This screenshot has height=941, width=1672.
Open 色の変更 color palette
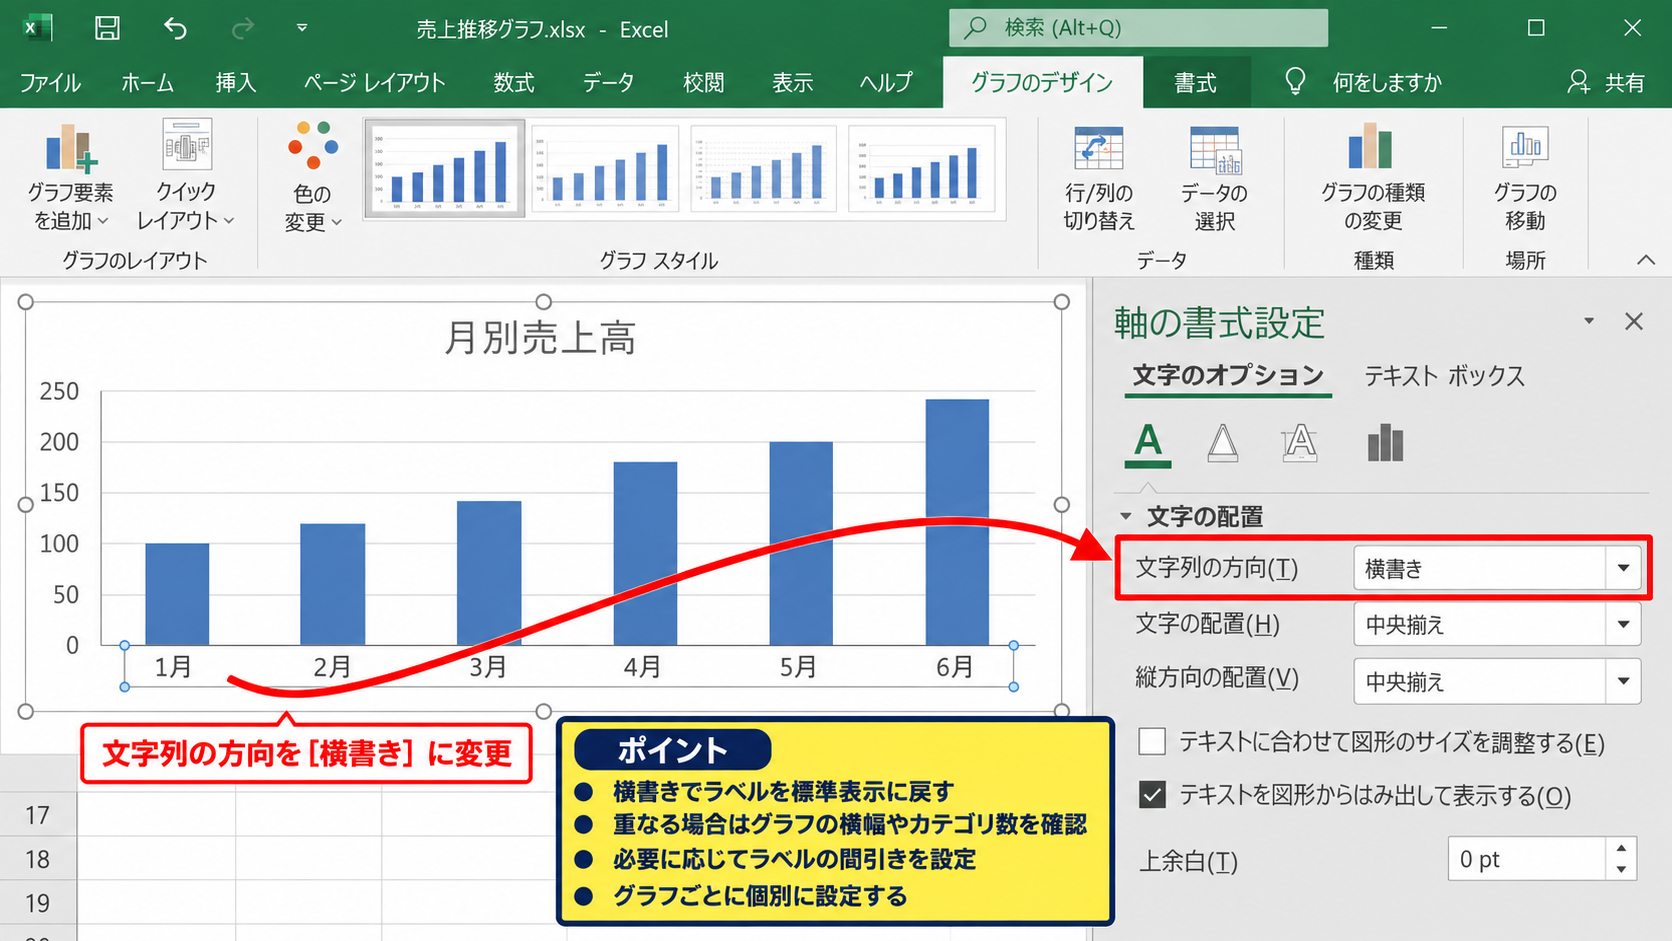pyautogui.click(x=313, y=177)
